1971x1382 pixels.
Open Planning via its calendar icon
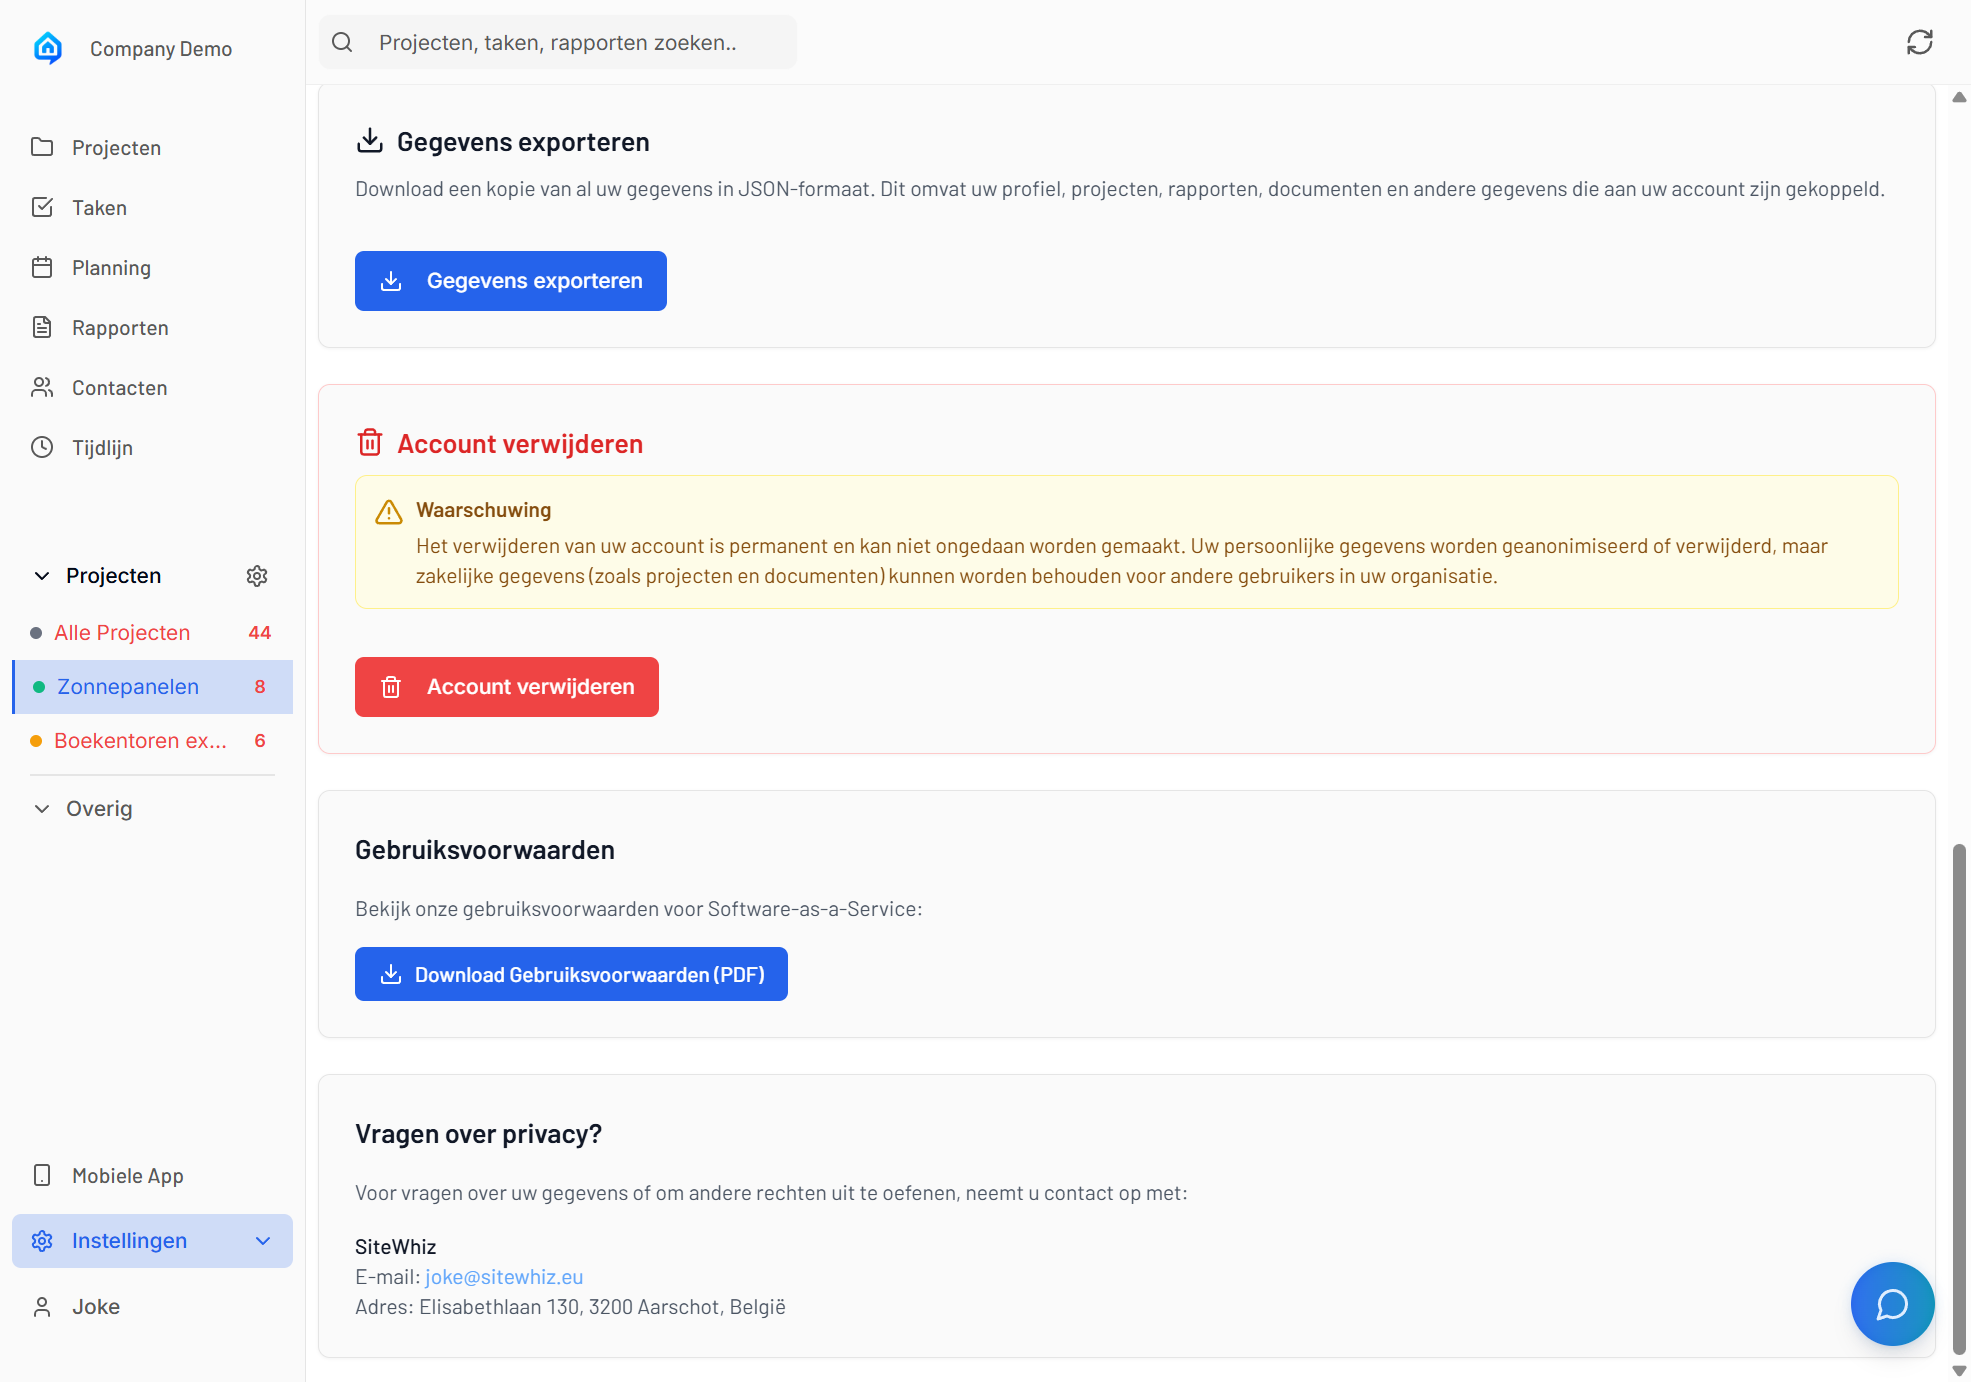click(42, 268)
